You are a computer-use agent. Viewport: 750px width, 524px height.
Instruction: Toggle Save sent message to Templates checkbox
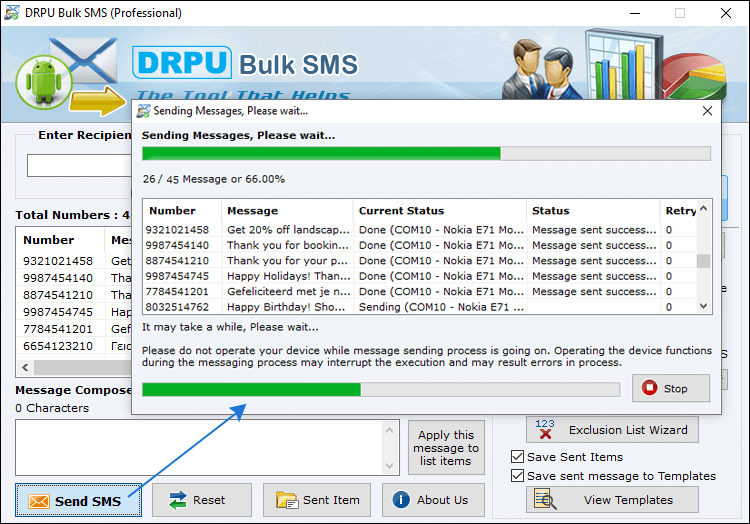click(517, 476)
